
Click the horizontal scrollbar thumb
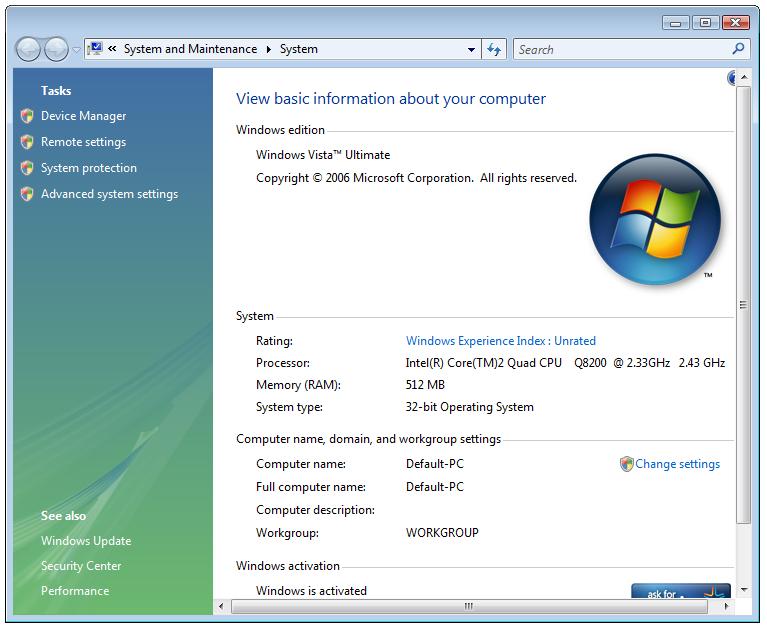tap(469, 607)
